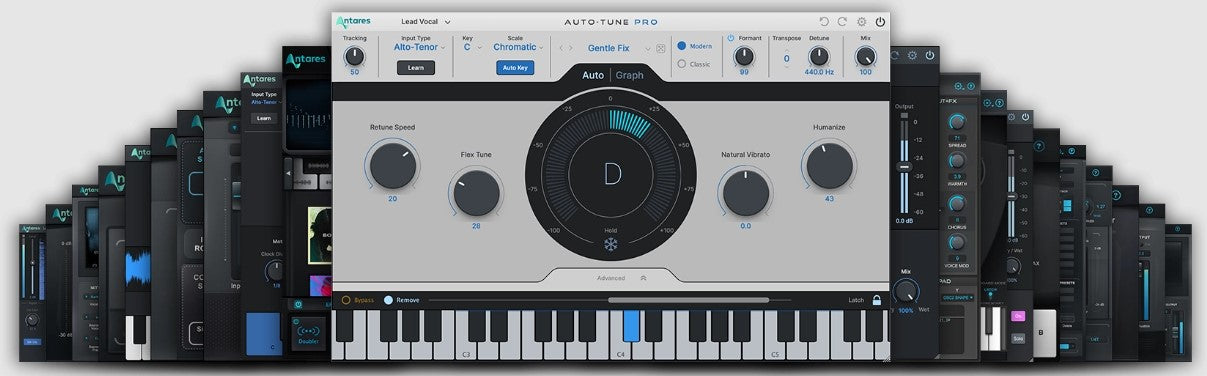Click the Humanize knob

click(829, 165)
